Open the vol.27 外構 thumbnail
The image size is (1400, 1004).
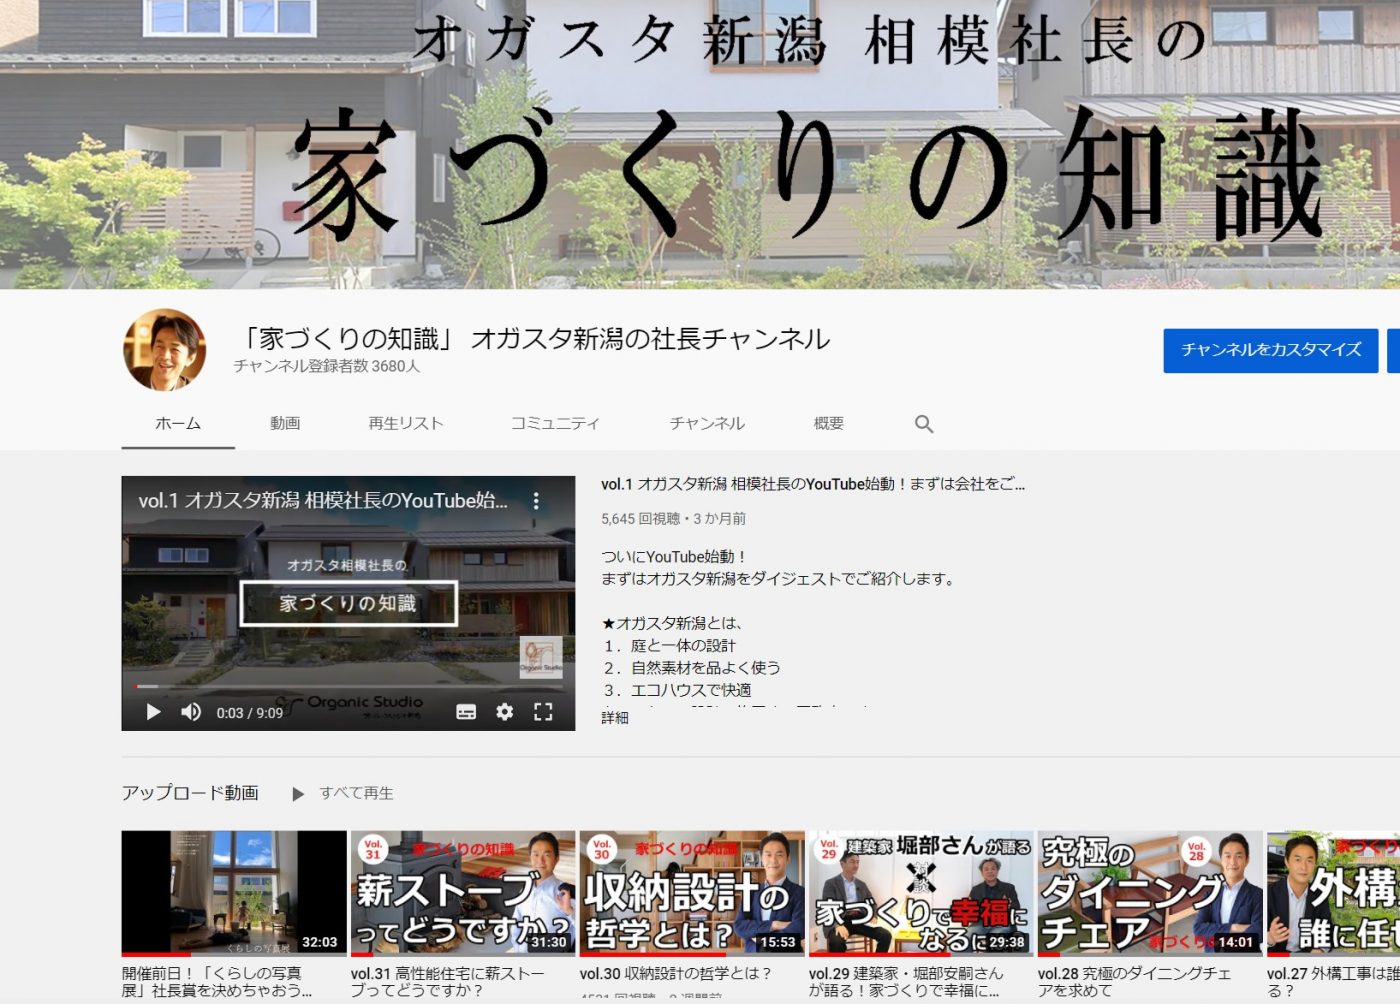click(x=1333, y=893)
